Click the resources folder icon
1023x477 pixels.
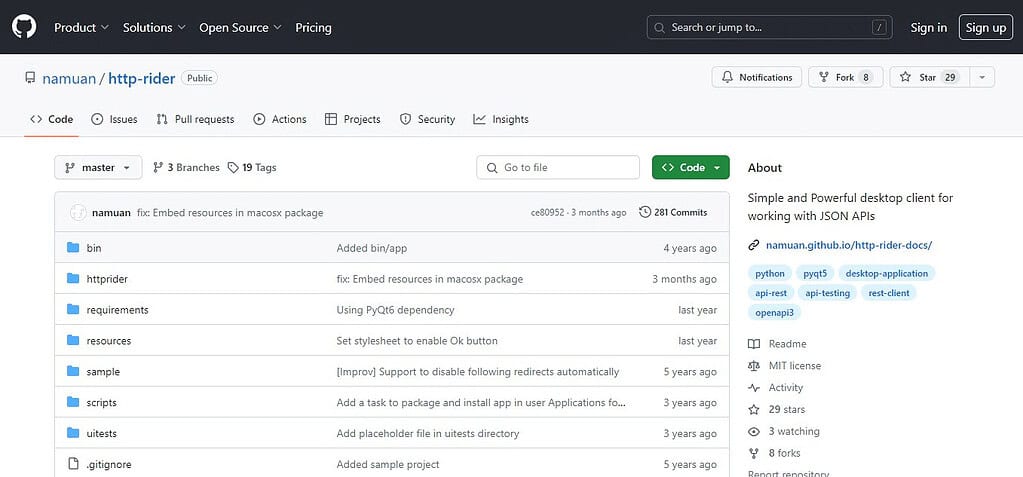click(x=73, y=340)
